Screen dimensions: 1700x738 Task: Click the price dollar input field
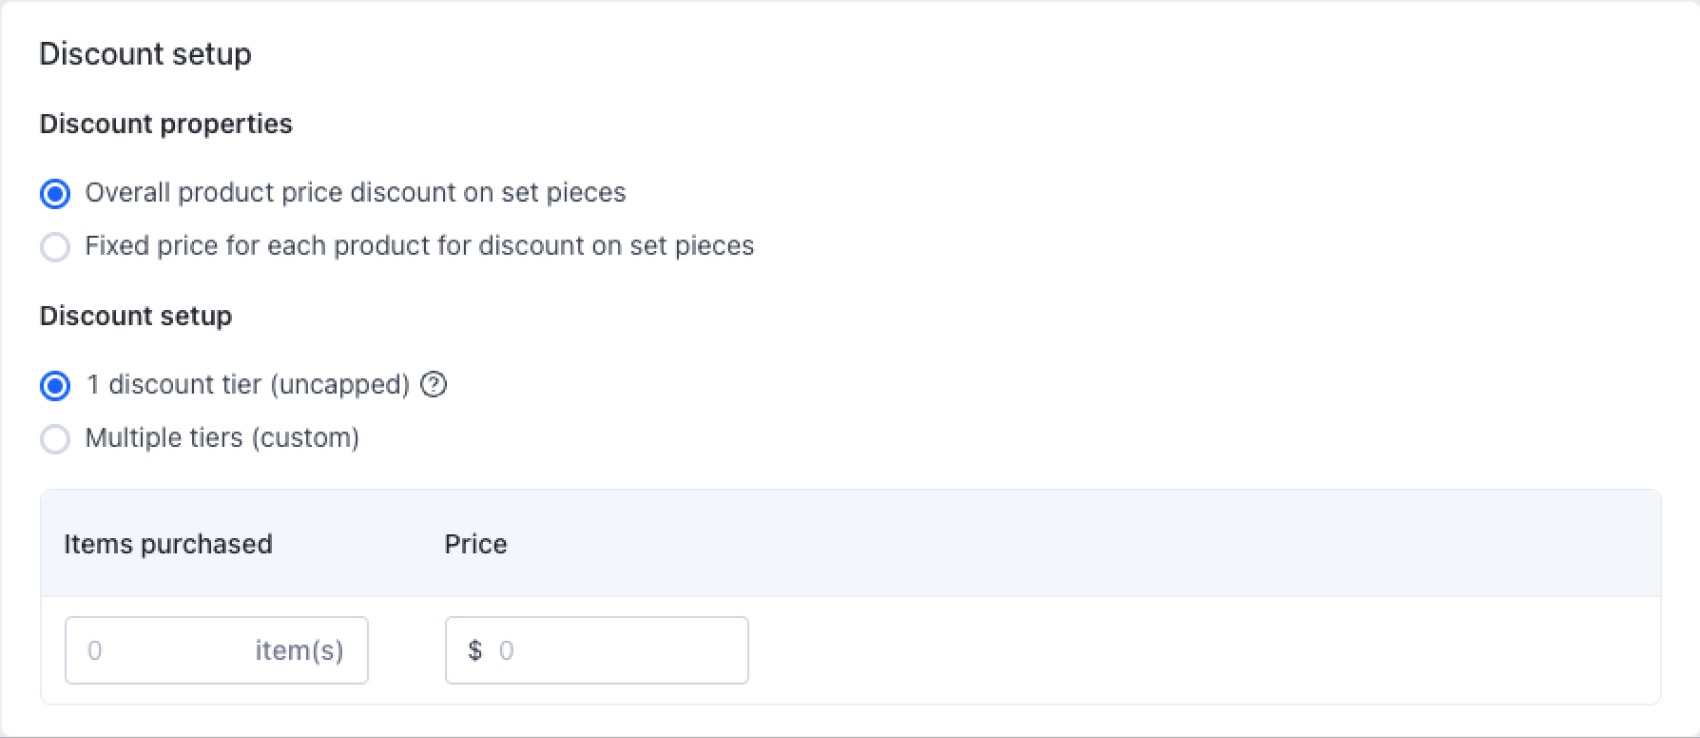[x=596, y=650]
